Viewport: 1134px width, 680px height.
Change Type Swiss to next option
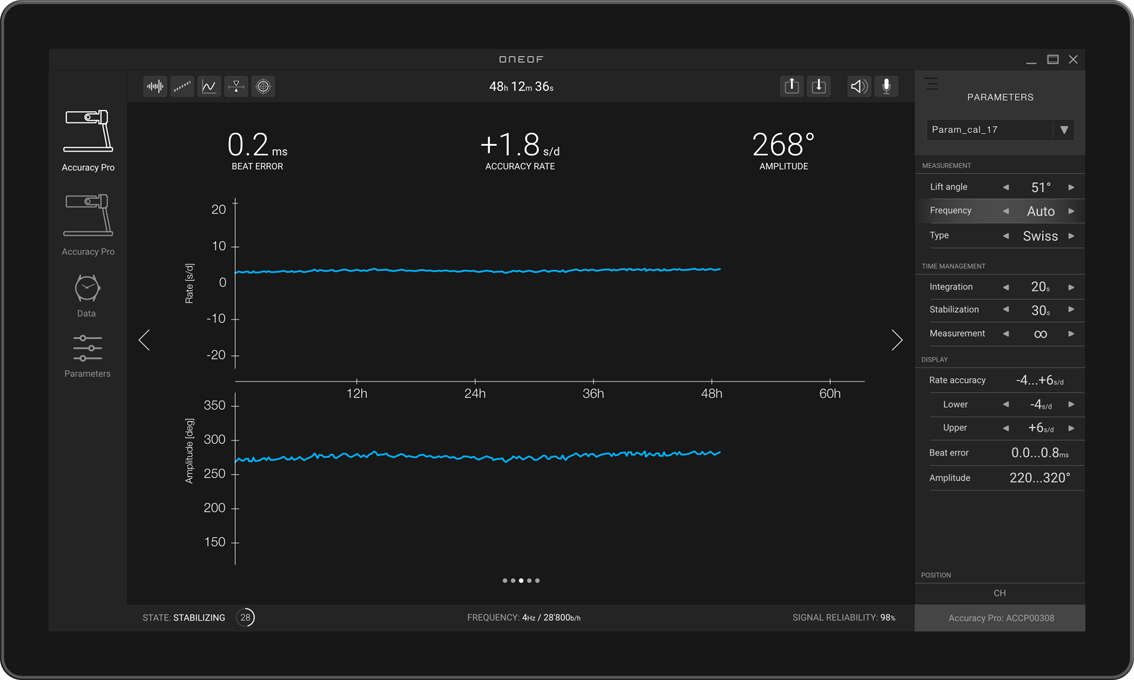coord(1071,236)
